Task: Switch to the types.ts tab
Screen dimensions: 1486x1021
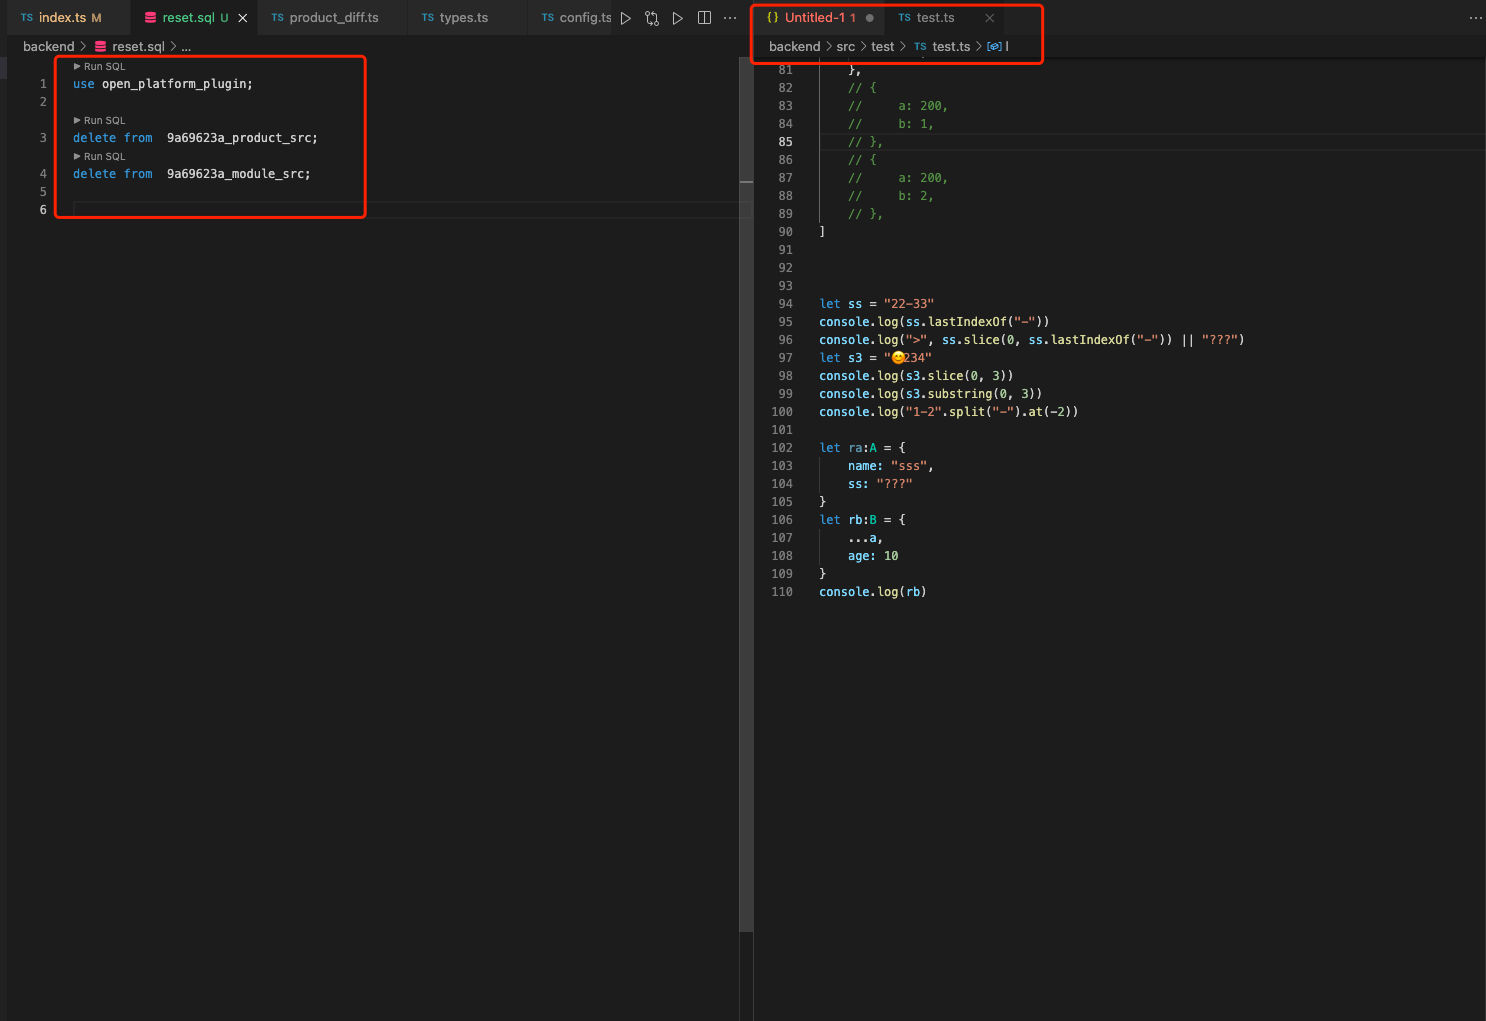Action: pyautogui.click(x=462, y=17)
